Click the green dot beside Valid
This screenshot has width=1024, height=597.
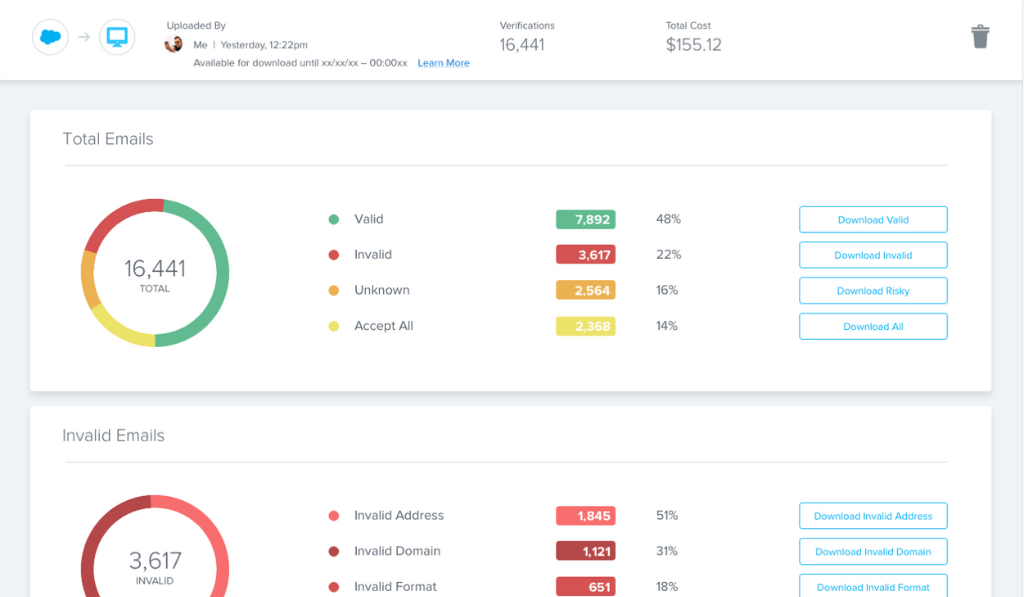coord(334,219)
